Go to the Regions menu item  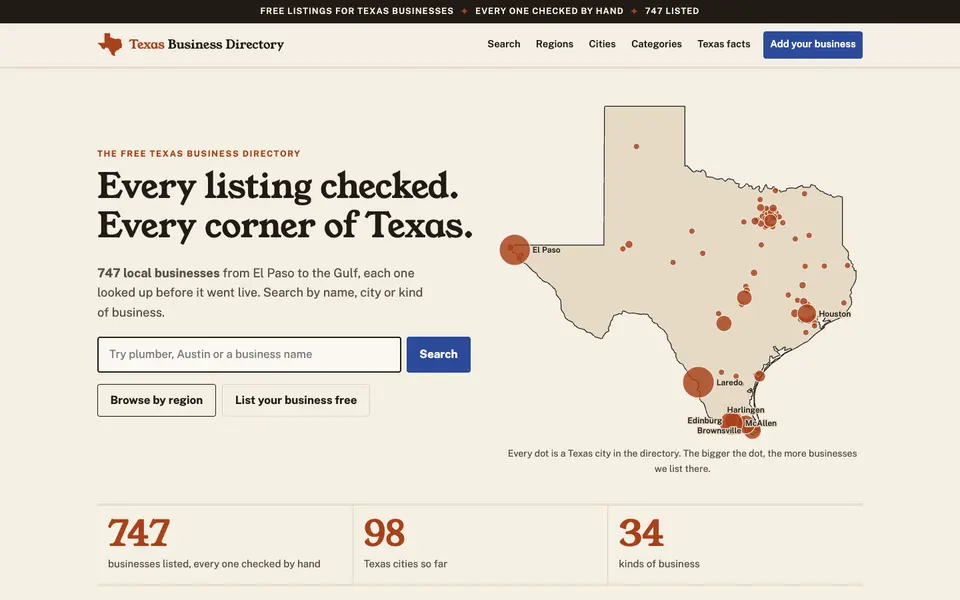(555, 44)
